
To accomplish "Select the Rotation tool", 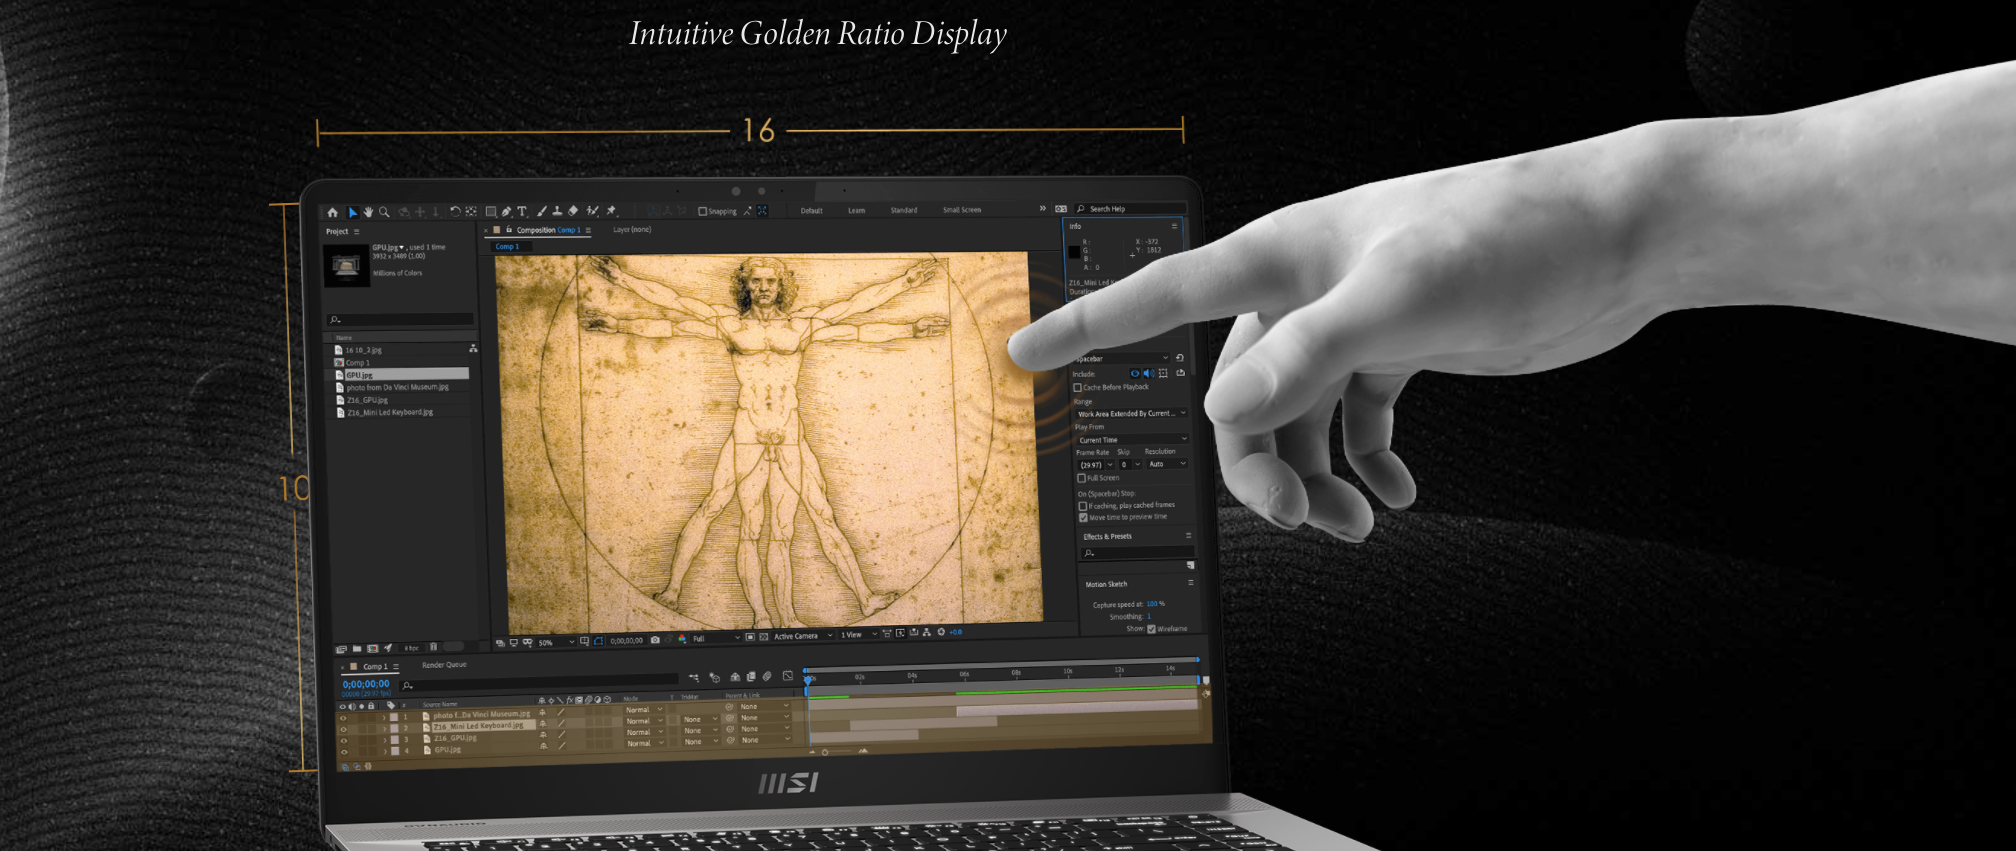I will [455, 211].
